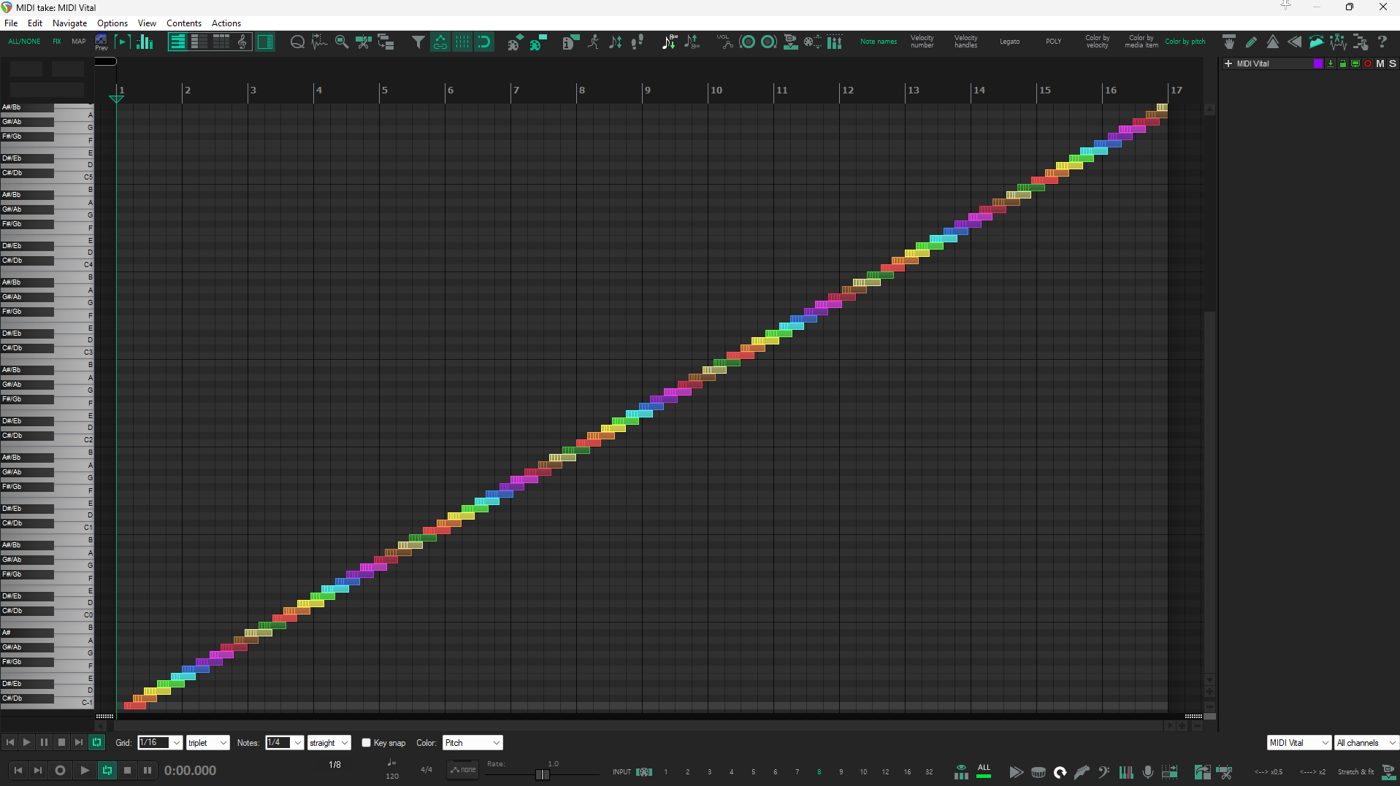Click the red record-arm circle on MIDI Vital
The width and height of the screenshot is (1400, 786).
point(1367,64)
